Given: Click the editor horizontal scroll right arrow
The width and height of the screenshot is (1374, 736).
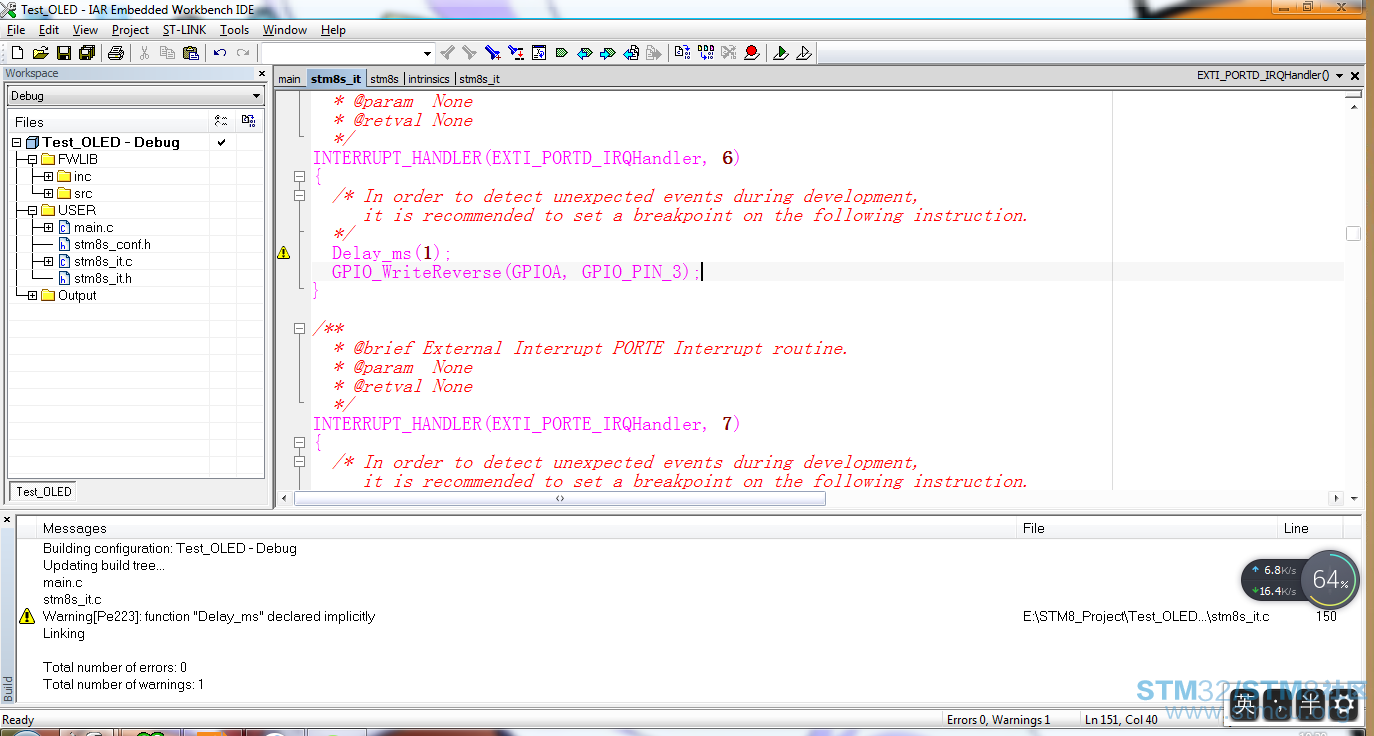Looking at the screenshot, I should pos(1336,498).
